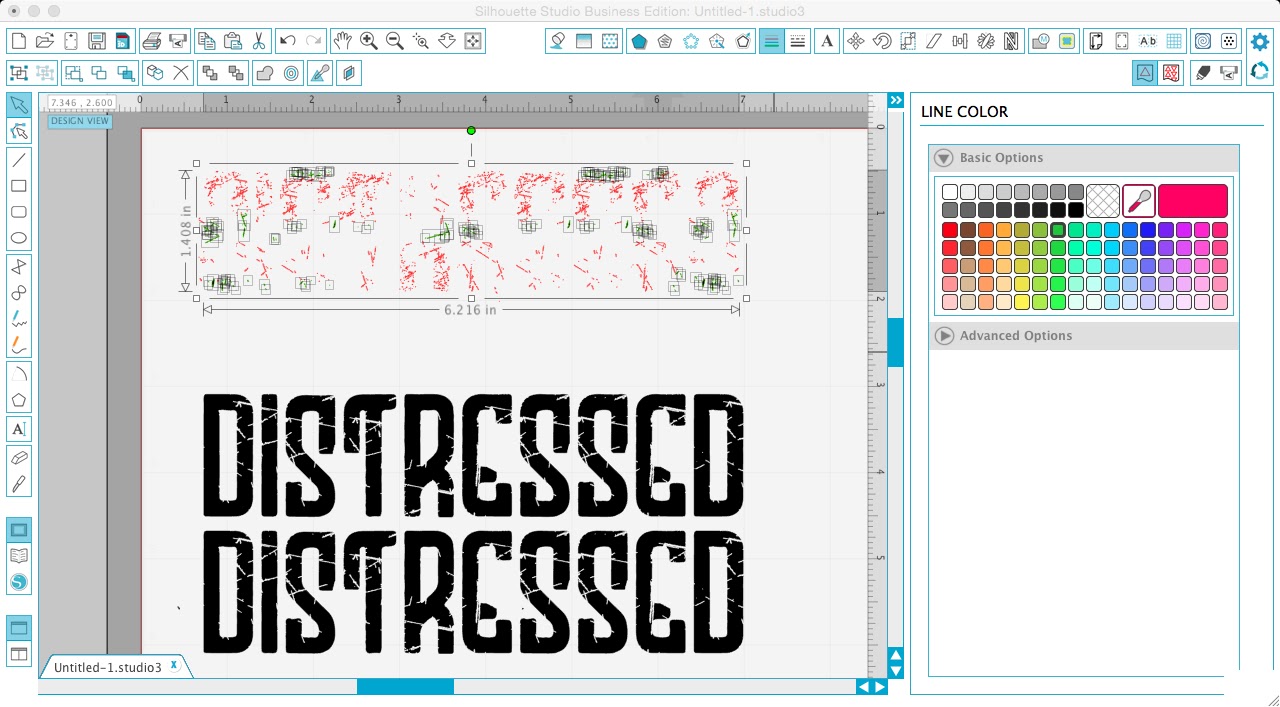This screenshot has width=1280, height=707.
Task: Collapse the Basic Options section
Action: [943, 157]
